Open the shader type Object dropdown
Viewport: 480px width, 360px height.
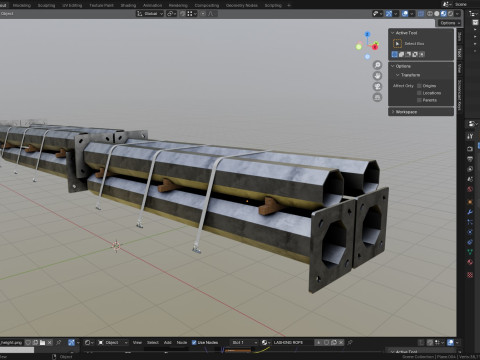pyautogui.click(x=113, y=342)
